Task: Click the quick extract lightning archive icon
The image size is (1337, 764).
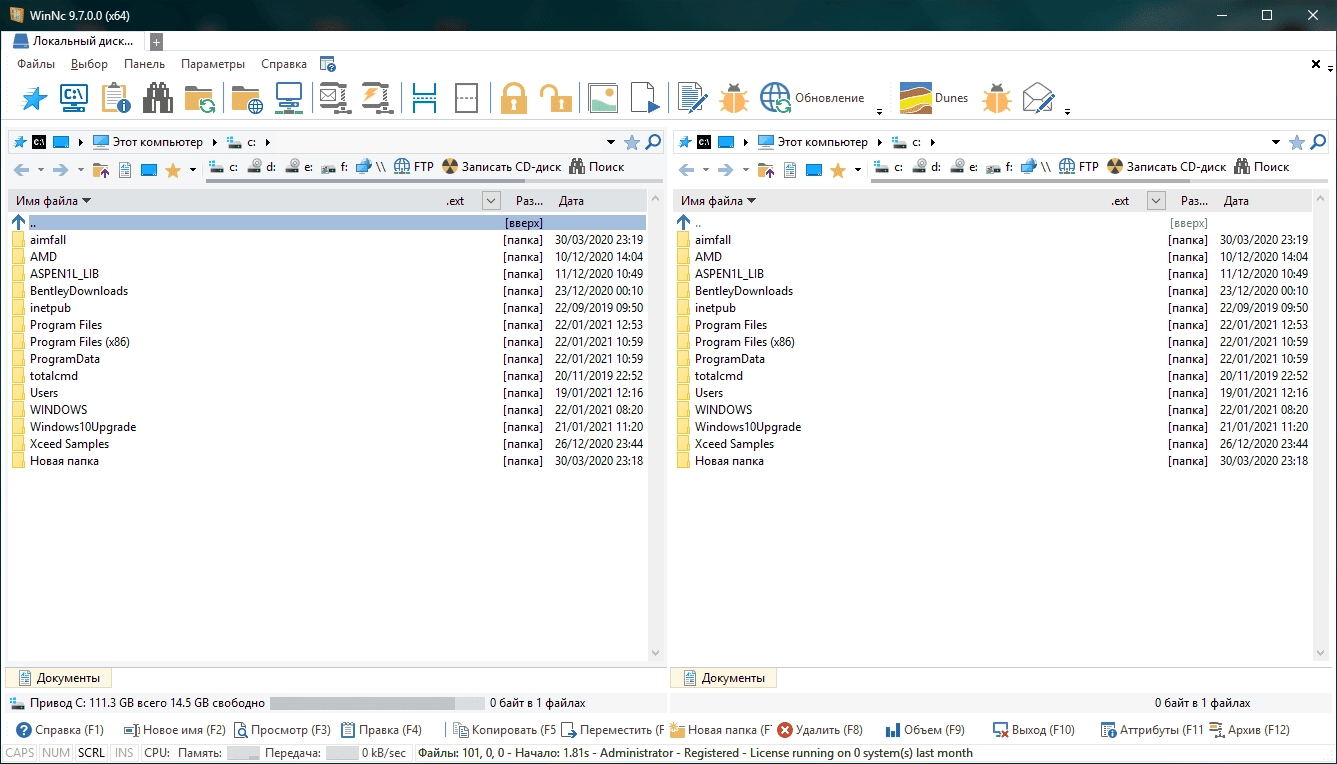Action: coord(376,98)
